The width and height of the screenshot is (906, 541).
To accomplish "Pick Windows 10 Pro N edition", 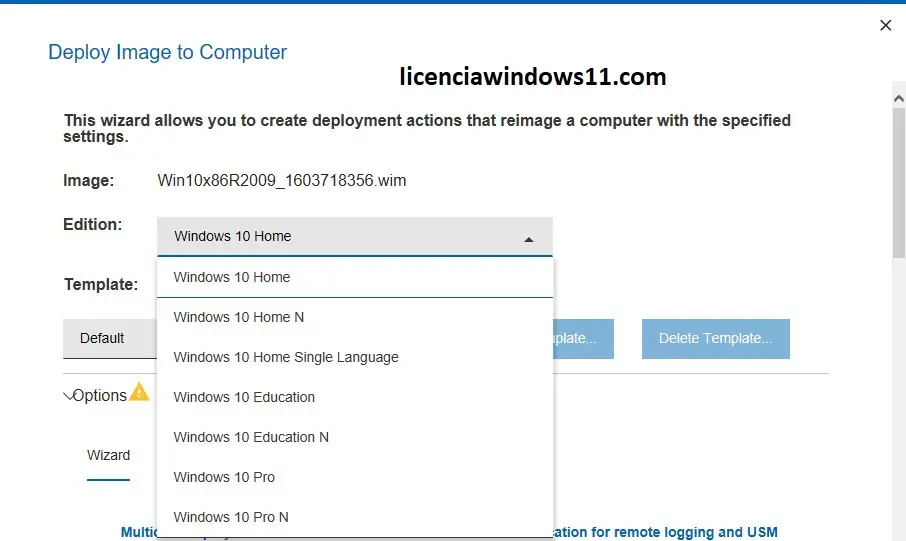I will pos(355,517).
